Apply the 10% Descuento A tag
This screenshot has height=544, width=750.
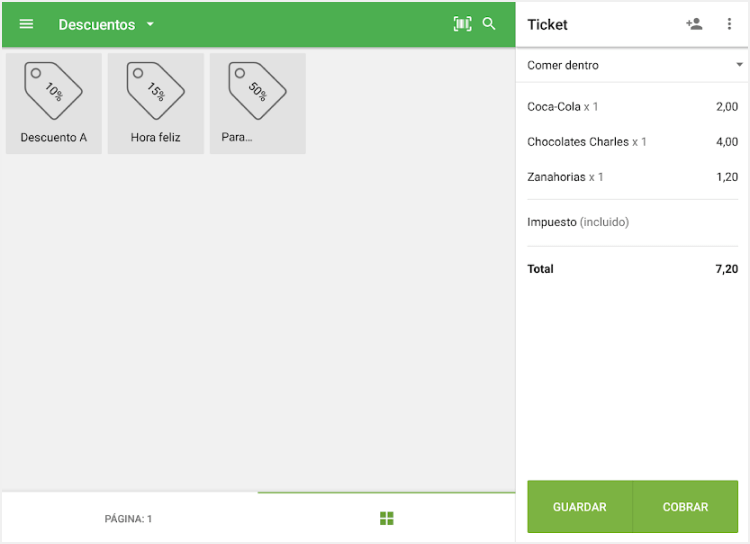tap(54, 103)
